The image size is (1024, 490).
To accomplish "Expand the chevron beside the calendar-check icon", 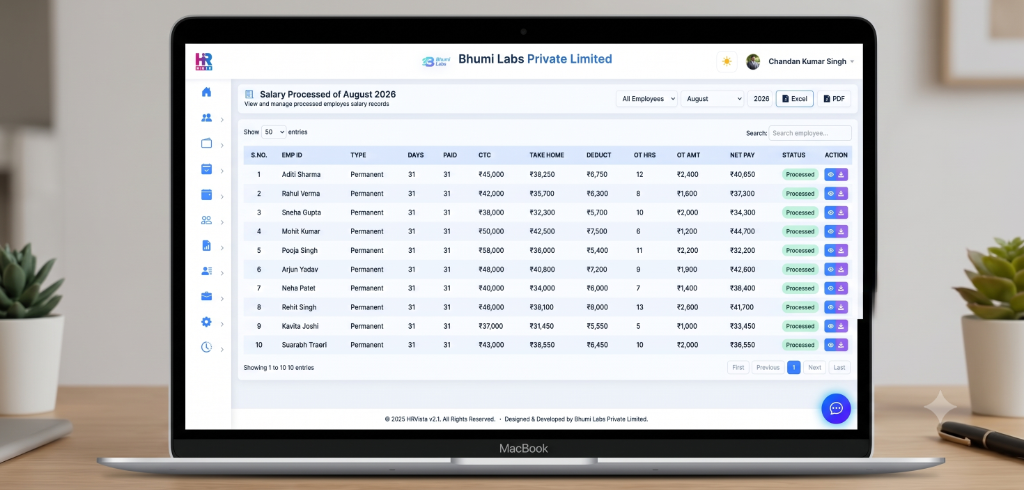I will pyautogui.click(x=222, y=171).
